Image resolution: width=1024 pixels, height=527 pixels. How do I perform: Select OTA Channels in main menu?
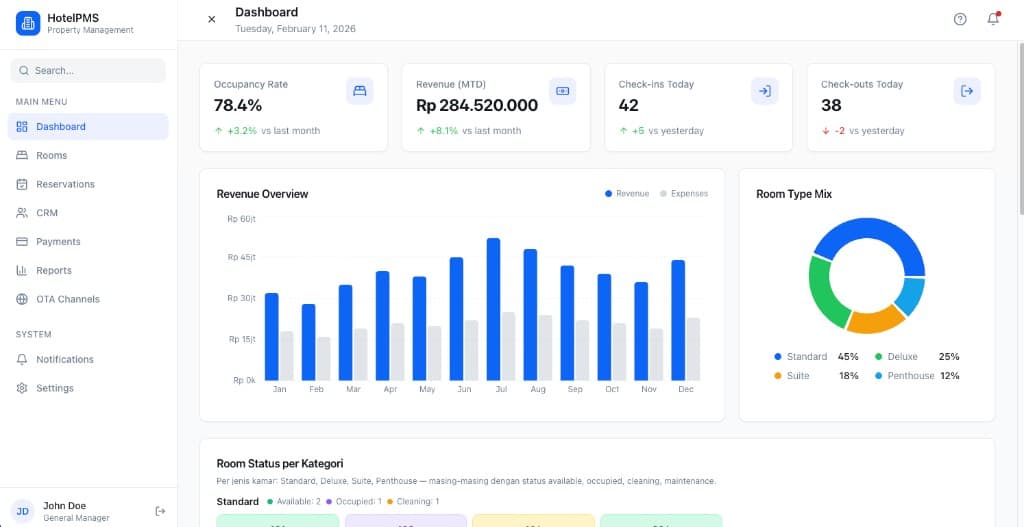tap(68, 300)
